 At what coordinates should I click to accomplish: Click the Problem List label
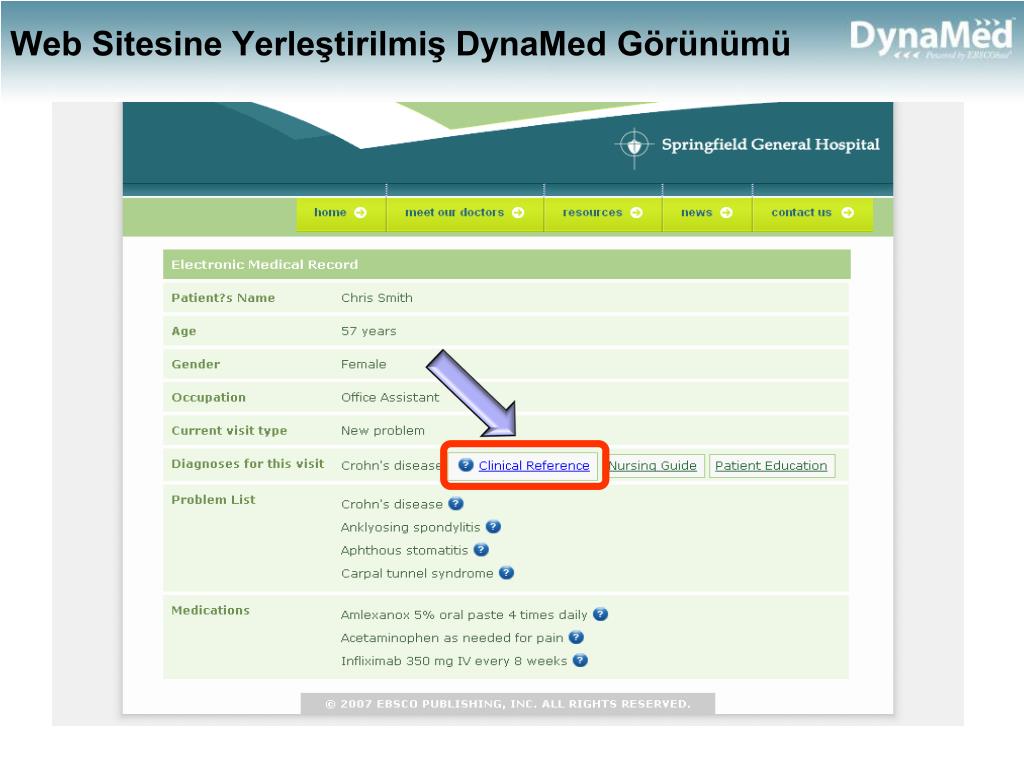click(213, 500)
